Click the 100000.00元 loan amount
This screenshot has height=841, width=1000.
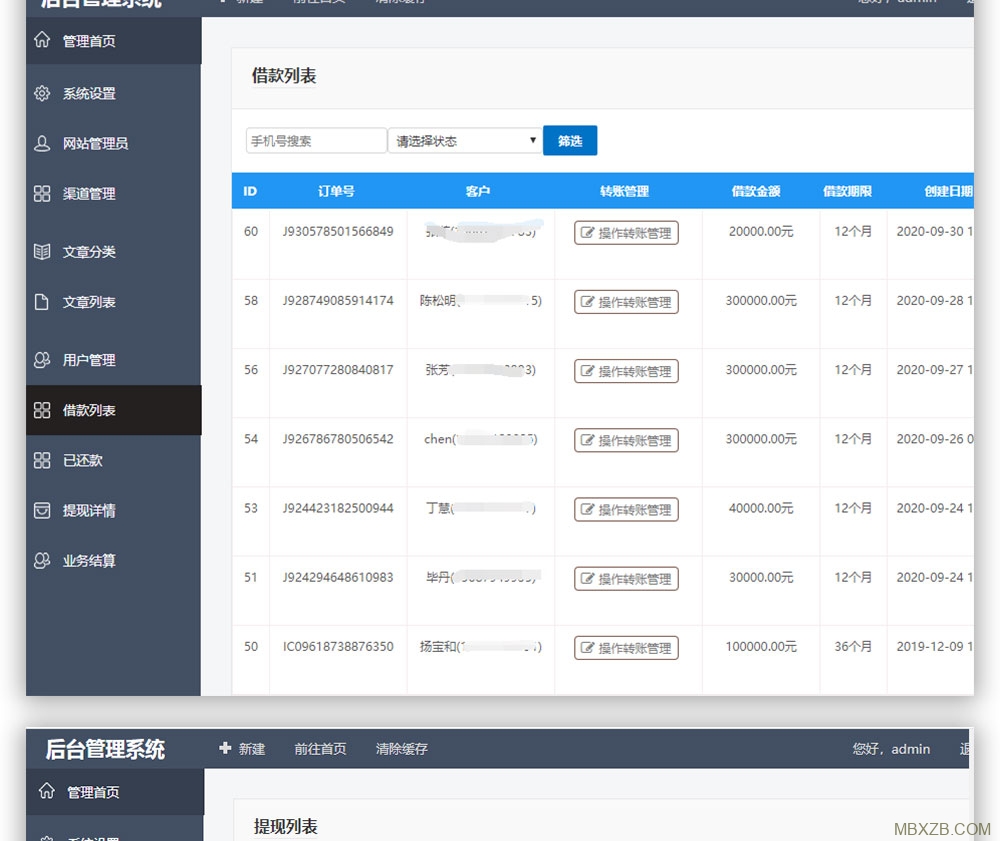(x=761, y=647)
